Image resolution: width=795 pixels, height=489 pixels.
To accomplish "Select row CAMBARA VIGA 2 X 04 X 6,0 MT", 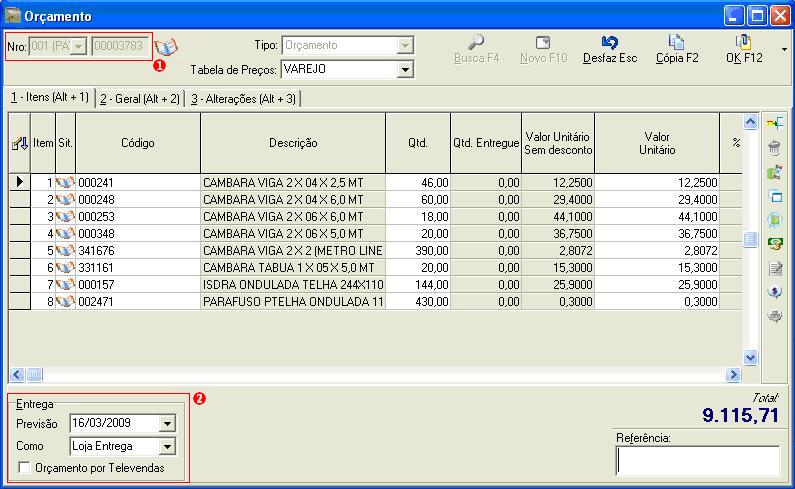I will pyautogui.click(x=293, y=199).
